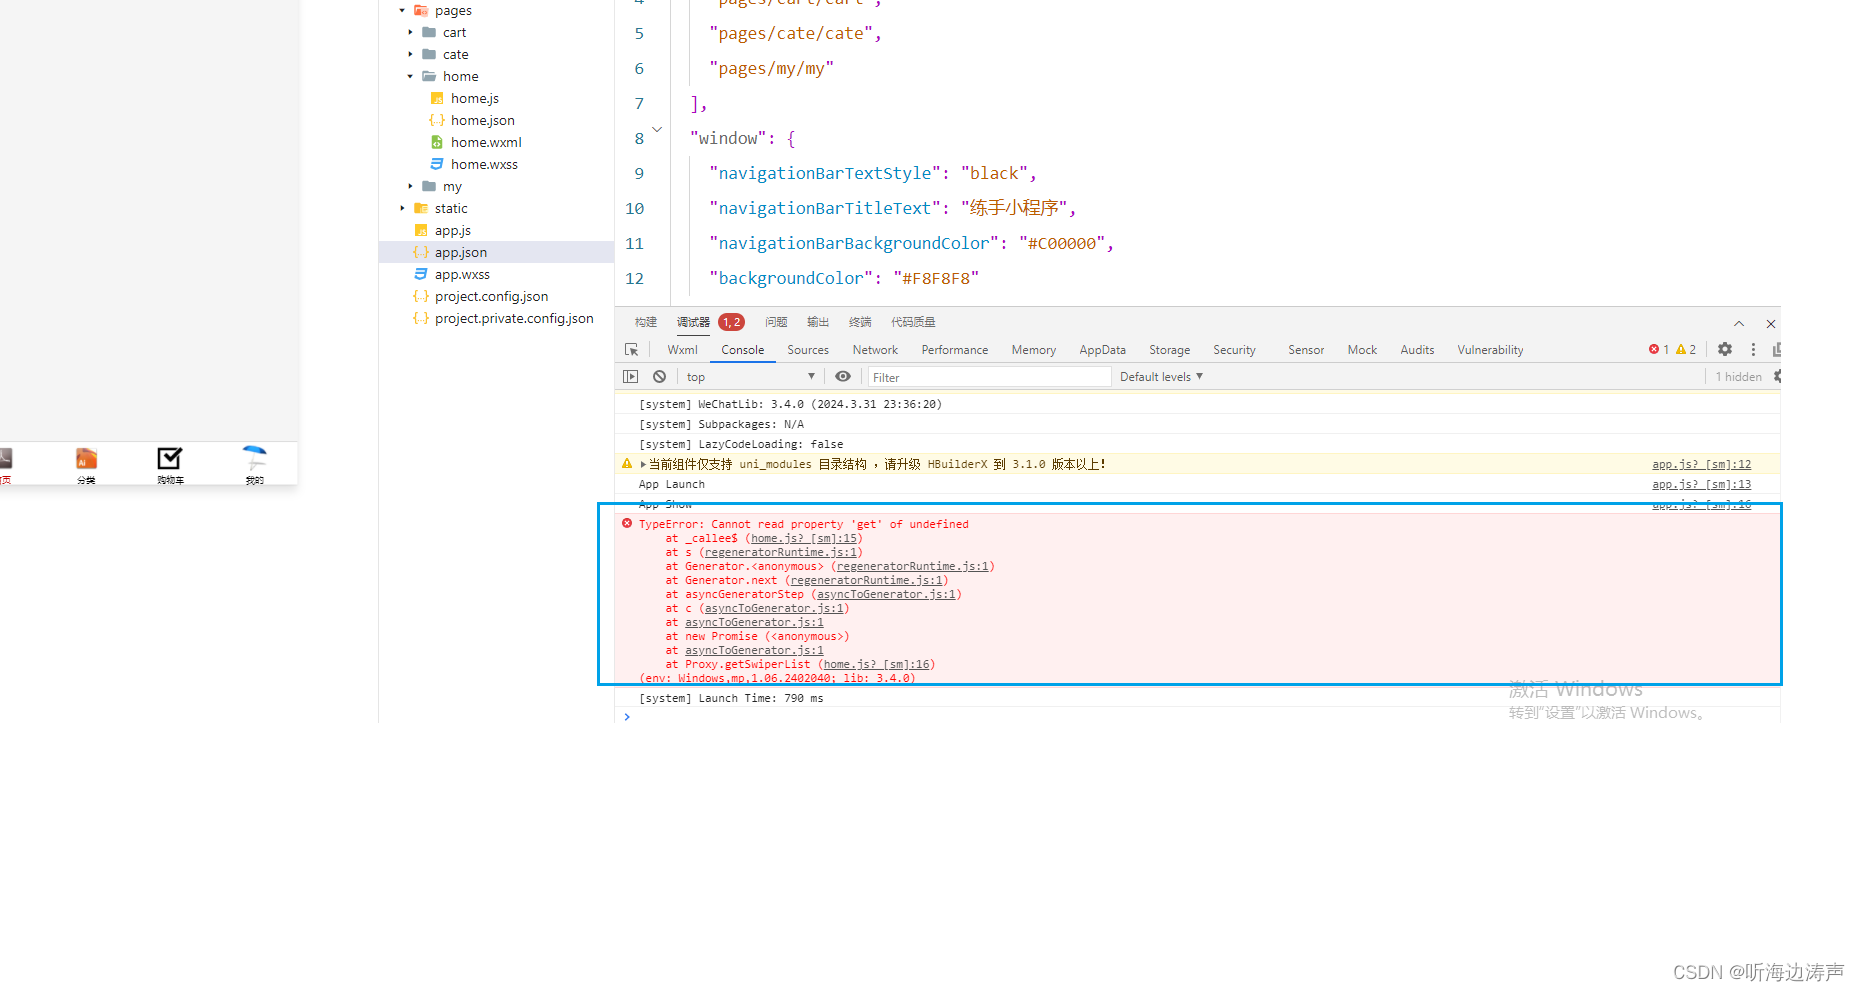Switch to the Network tab
The height and width of the screenshot is (991, 1860).
pos(874,349)
